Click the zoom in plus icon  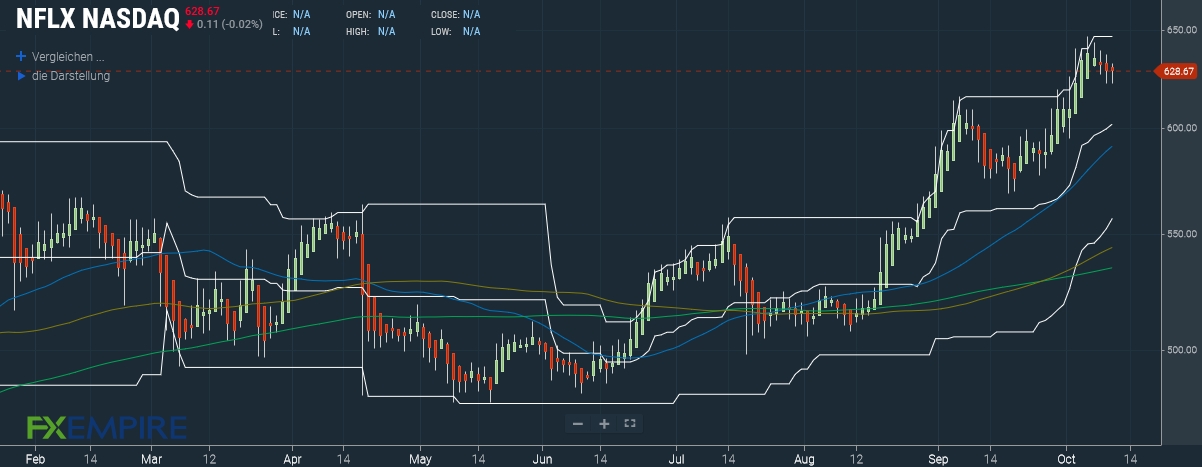604,423
